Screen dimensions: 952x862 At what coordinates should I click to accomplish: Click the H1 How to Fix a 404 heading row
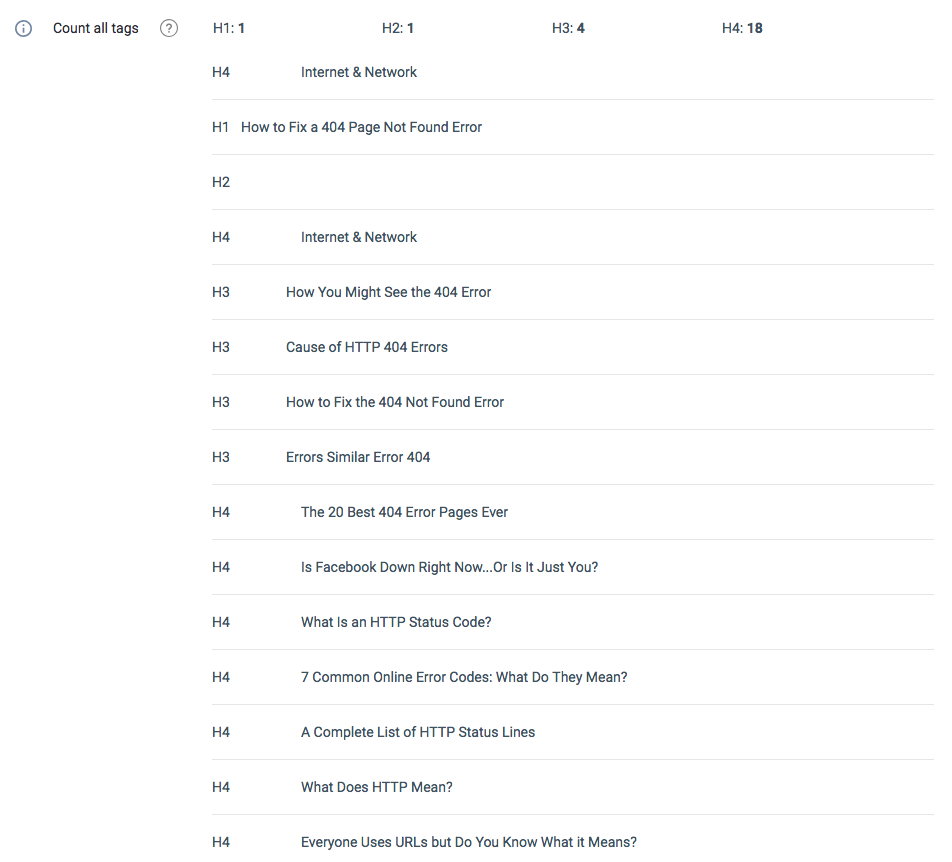(573, 127)
